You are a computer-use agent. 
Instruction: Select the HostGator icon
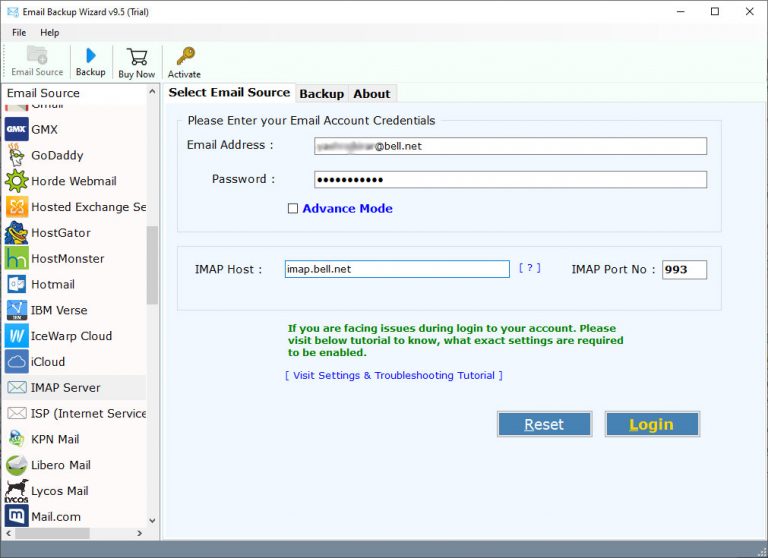(17, 233)
